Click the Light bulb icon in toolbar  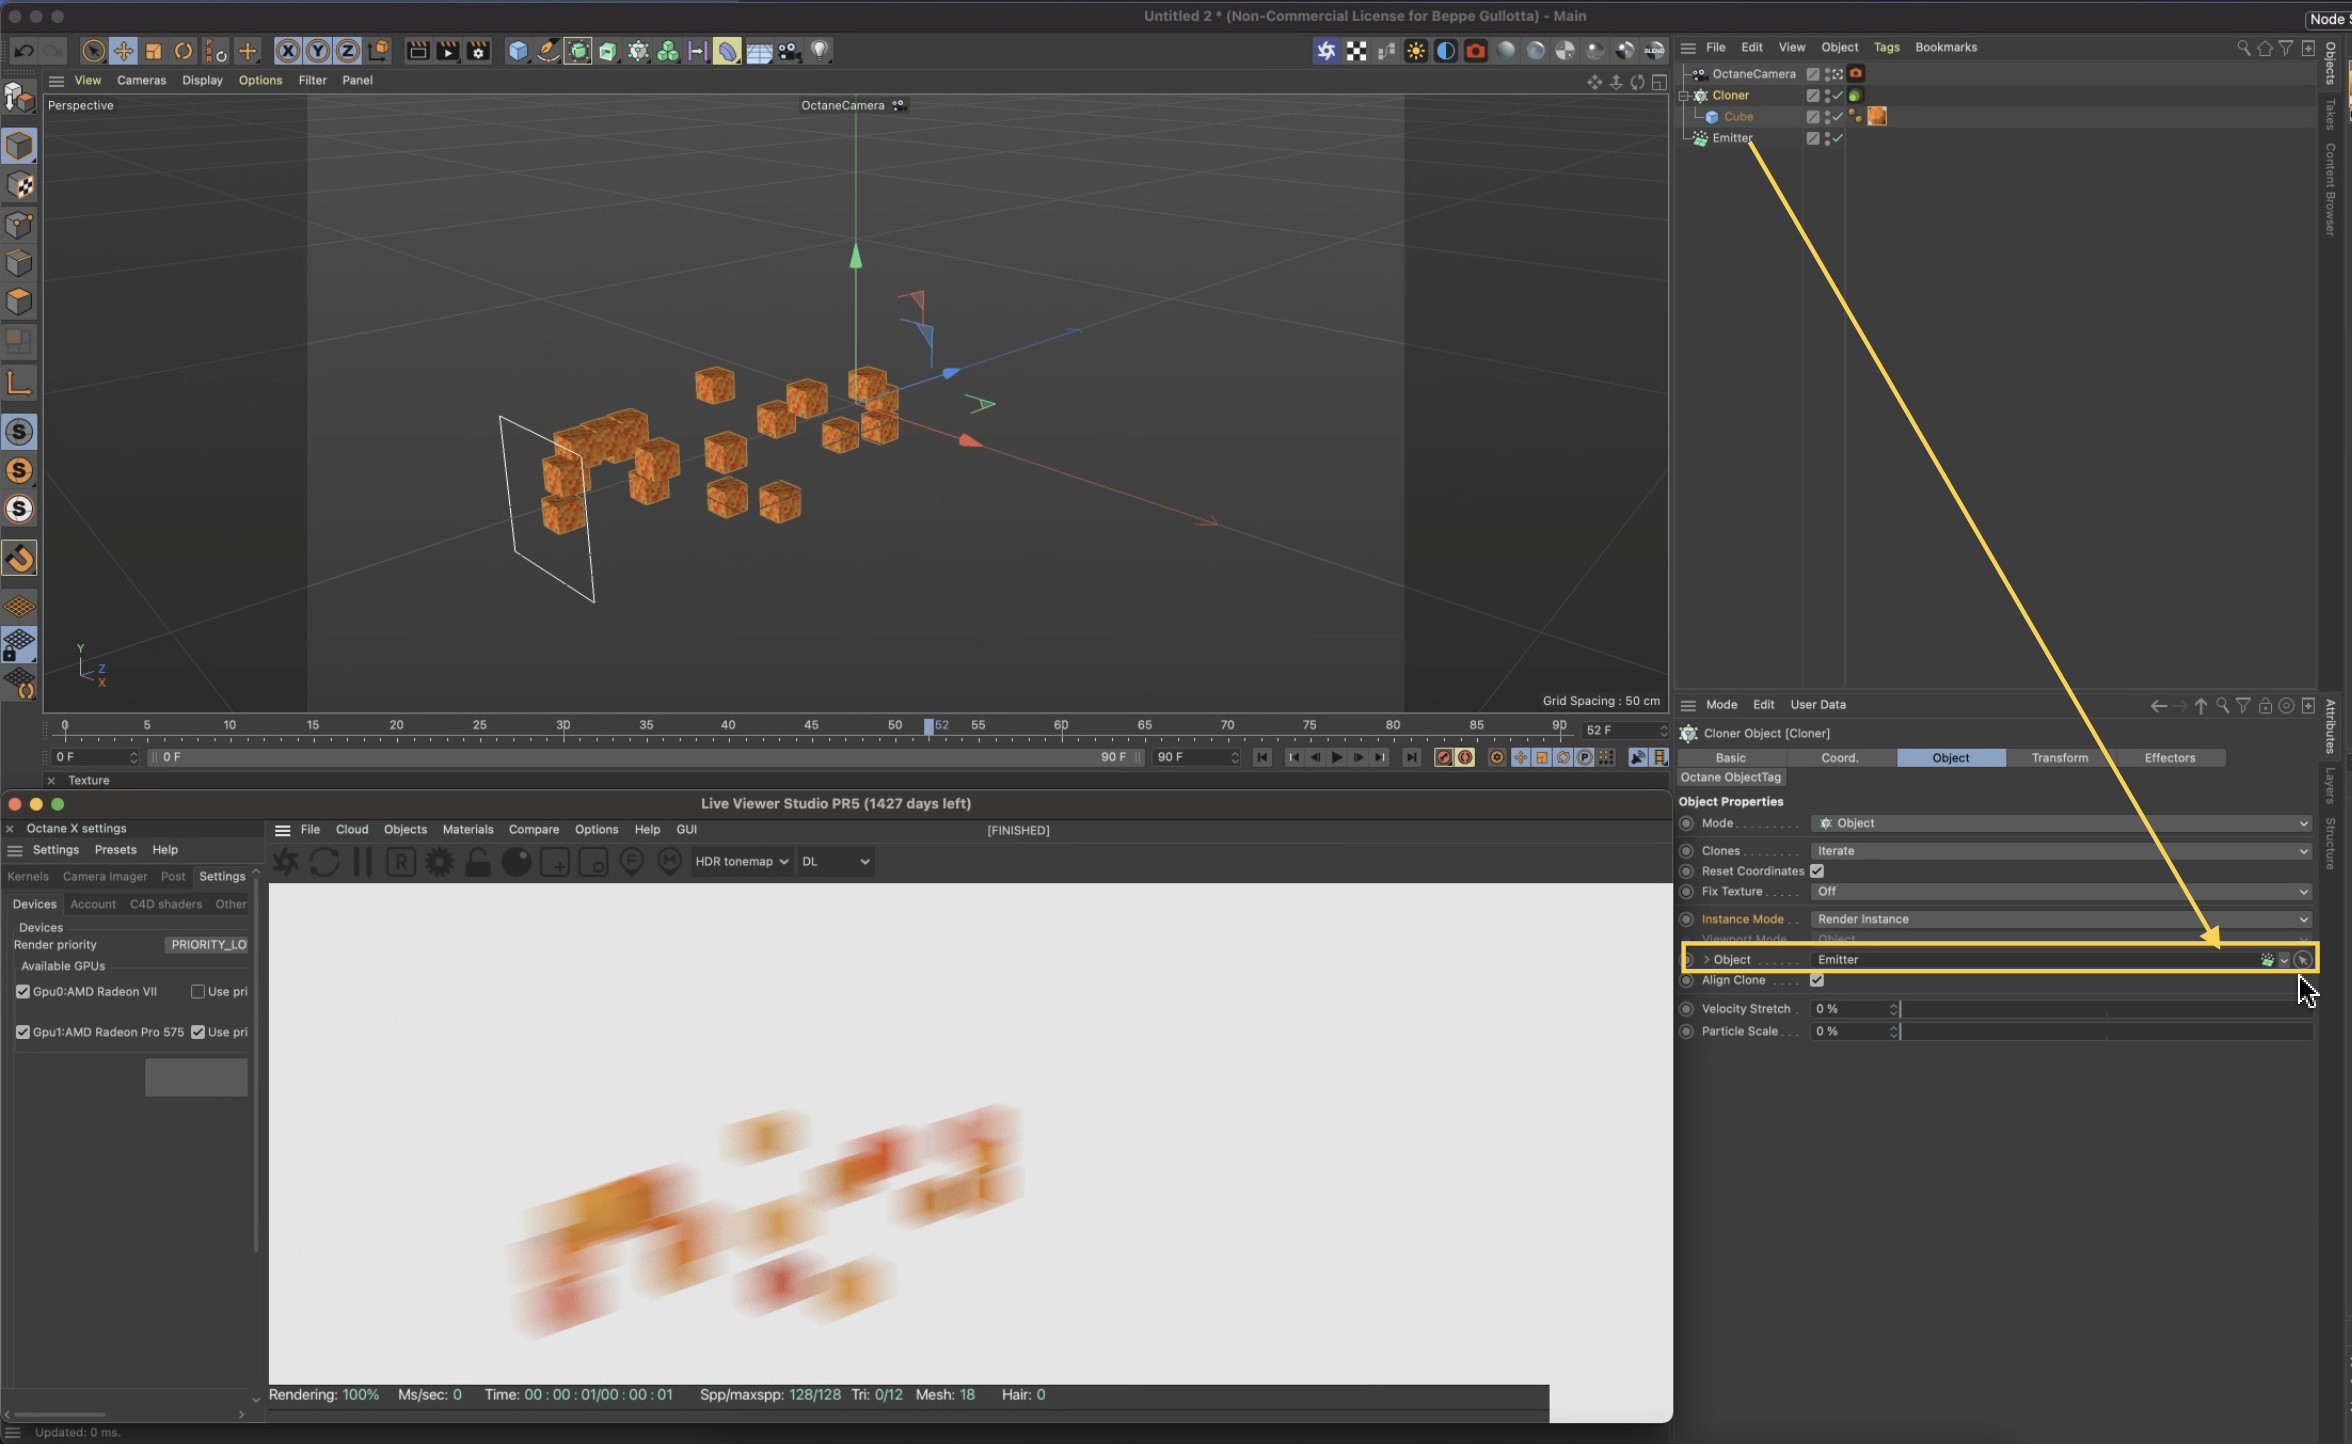pyautogui.click(x=820, y=51)
